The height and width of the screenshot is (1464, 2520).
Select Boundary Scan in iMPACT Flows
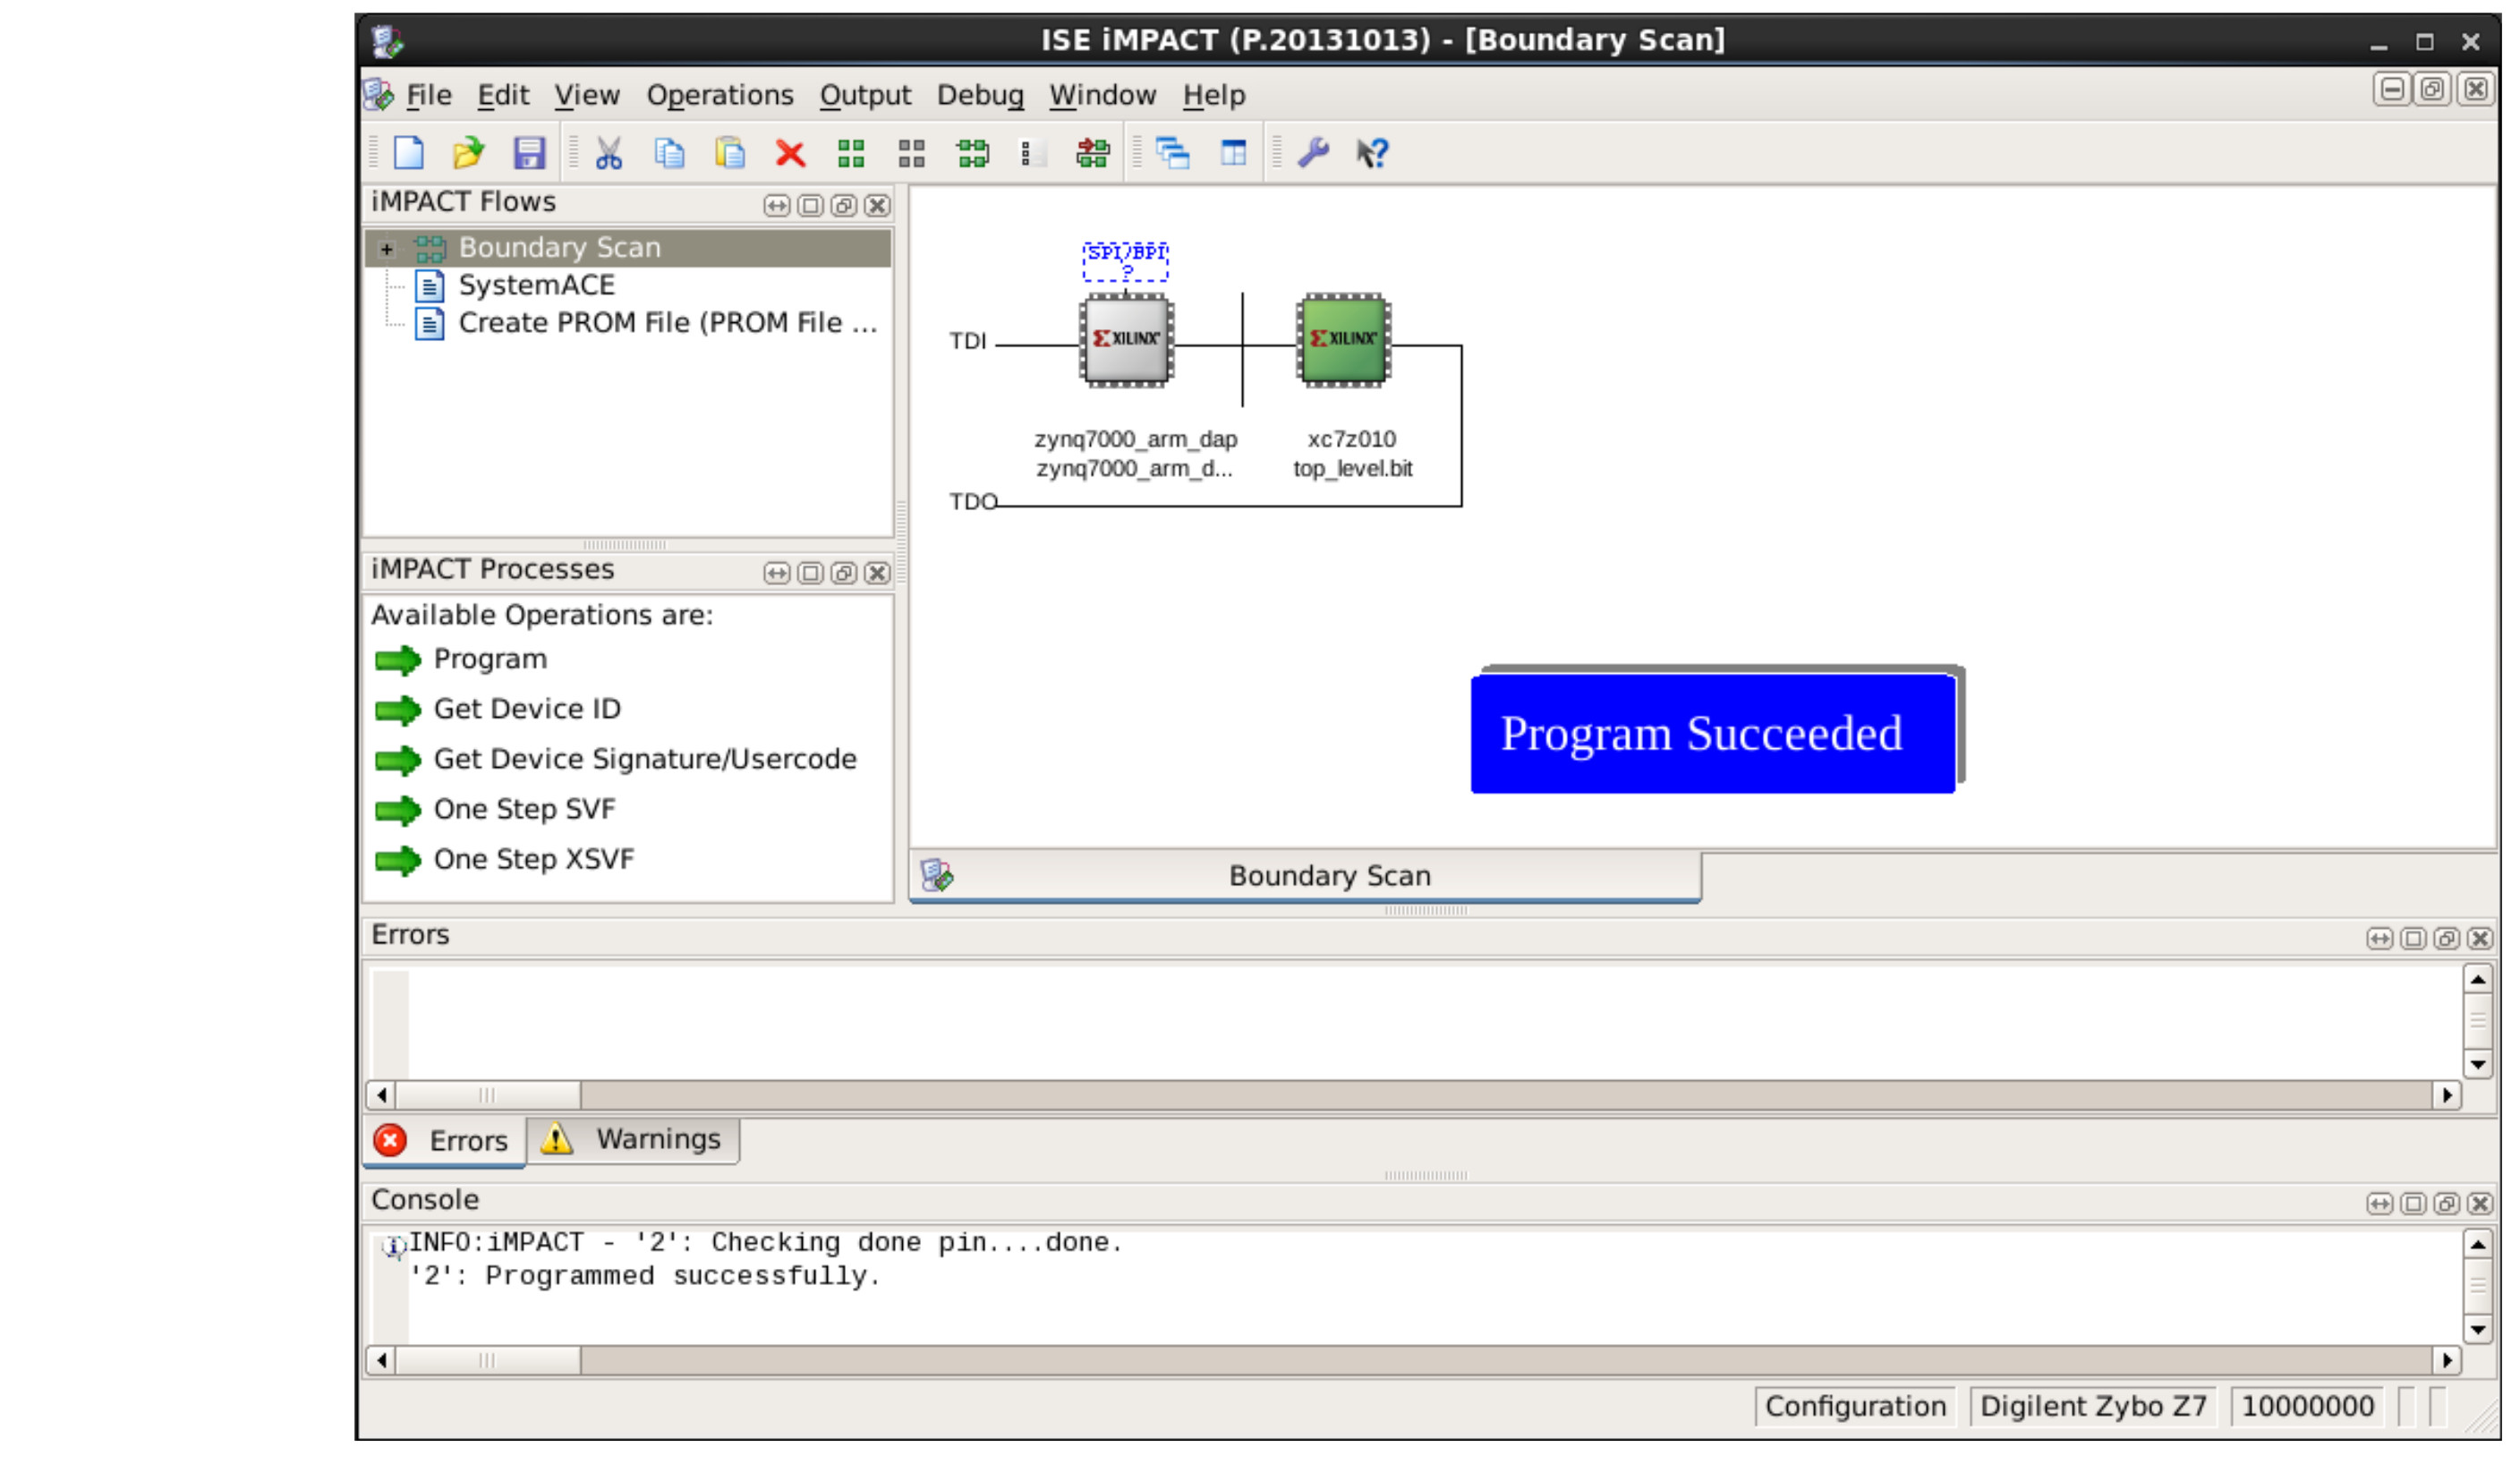click(x=561, y=248)
